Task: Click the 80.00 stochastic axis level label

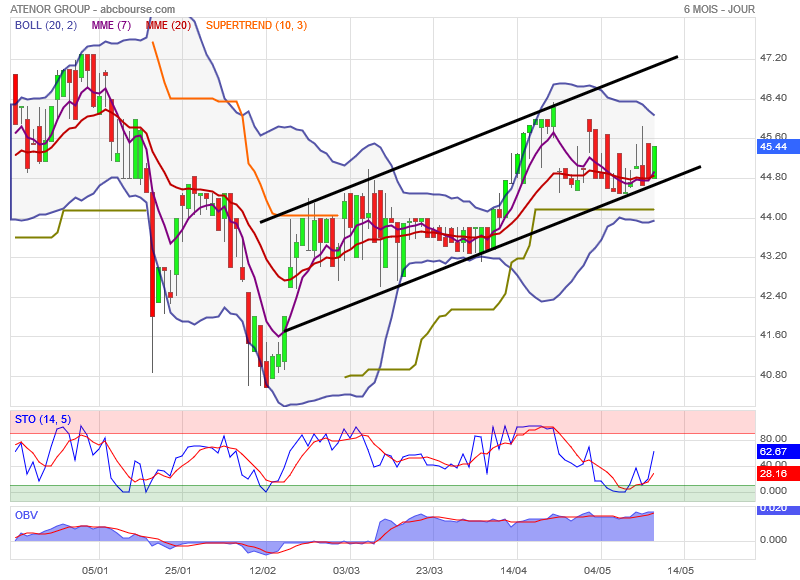Action: click(x=773, y=437)
